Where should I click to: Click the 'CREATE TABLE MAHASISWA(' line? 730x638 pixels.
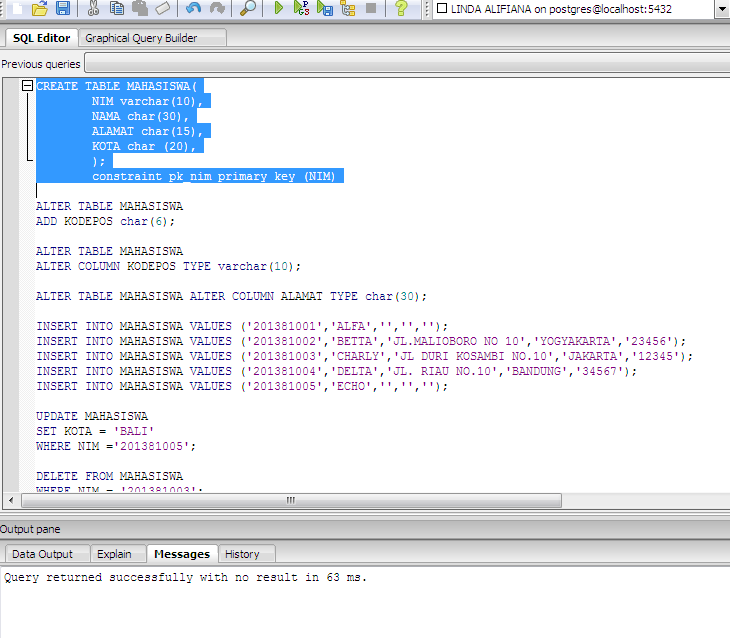pyautogui.click(x=116, y=86)
